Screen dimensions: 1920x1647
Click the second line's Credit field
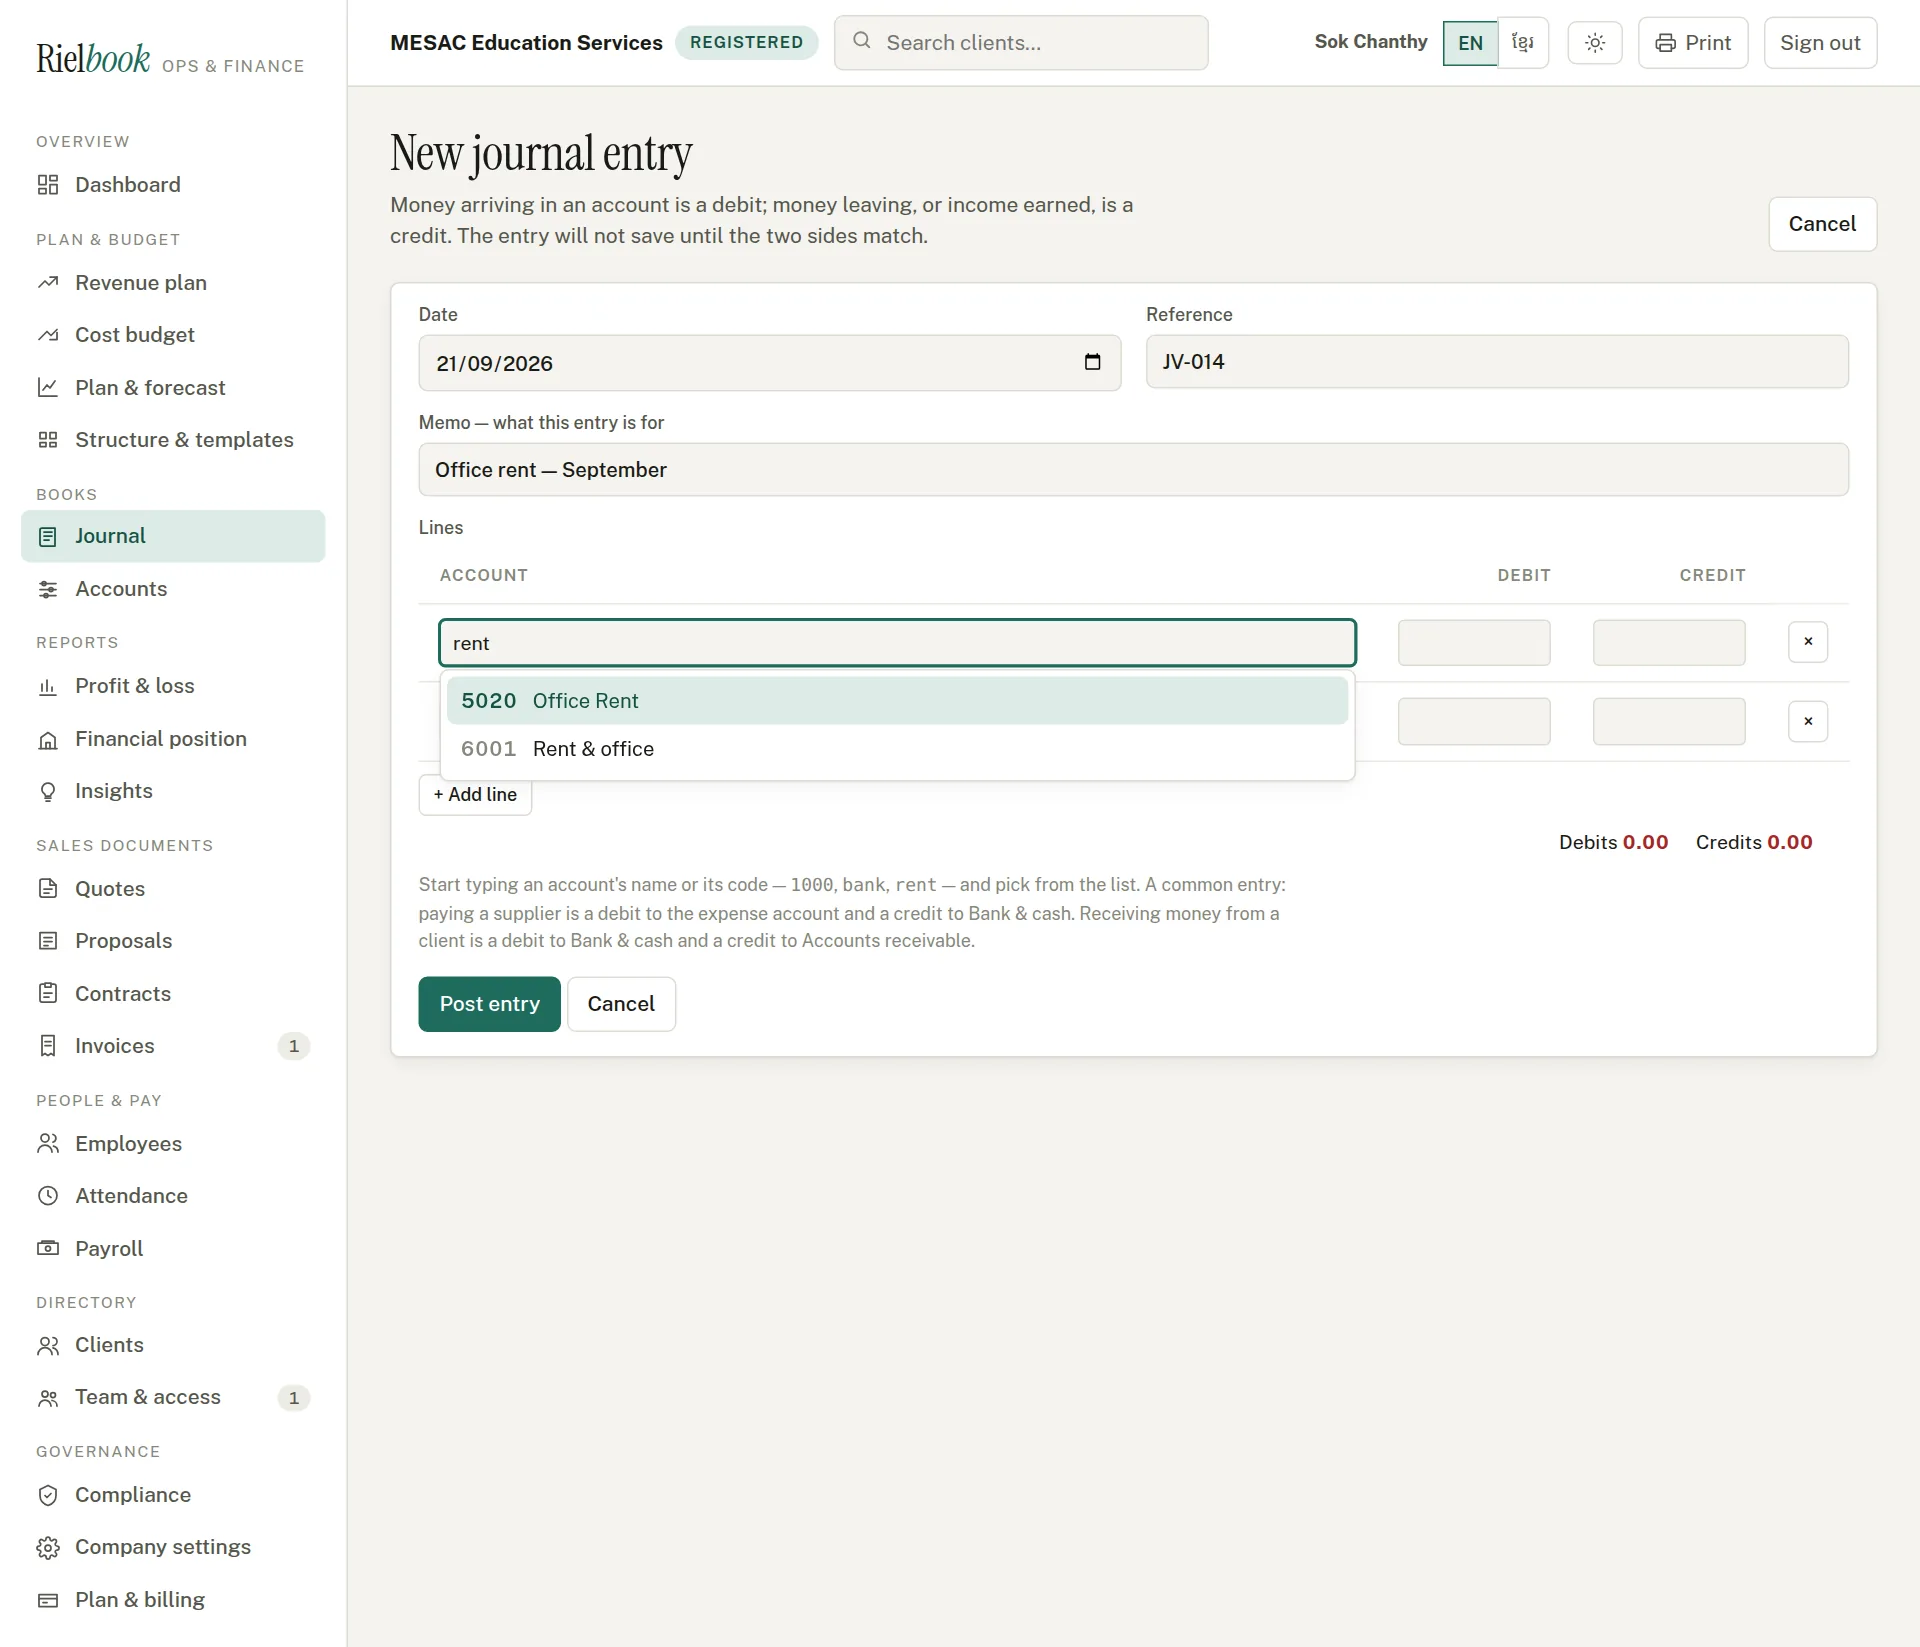point(1669,722)
